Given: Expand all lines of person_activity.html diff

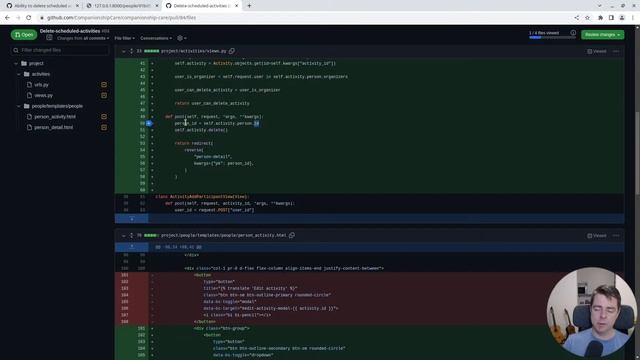Looking at the screenshot, I should pos(131,236).
